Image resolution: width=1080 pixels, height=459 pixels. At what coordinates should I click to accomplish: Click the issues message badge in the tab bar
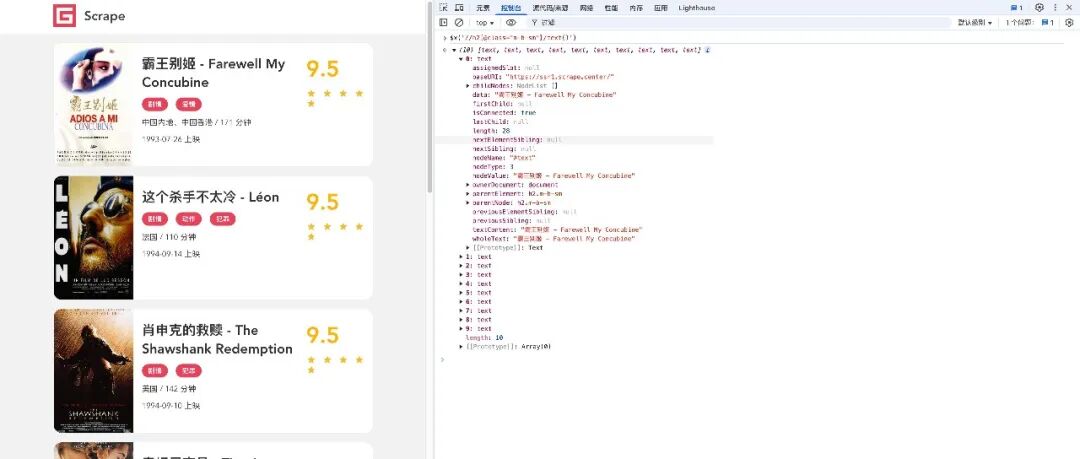[1017, 8]
